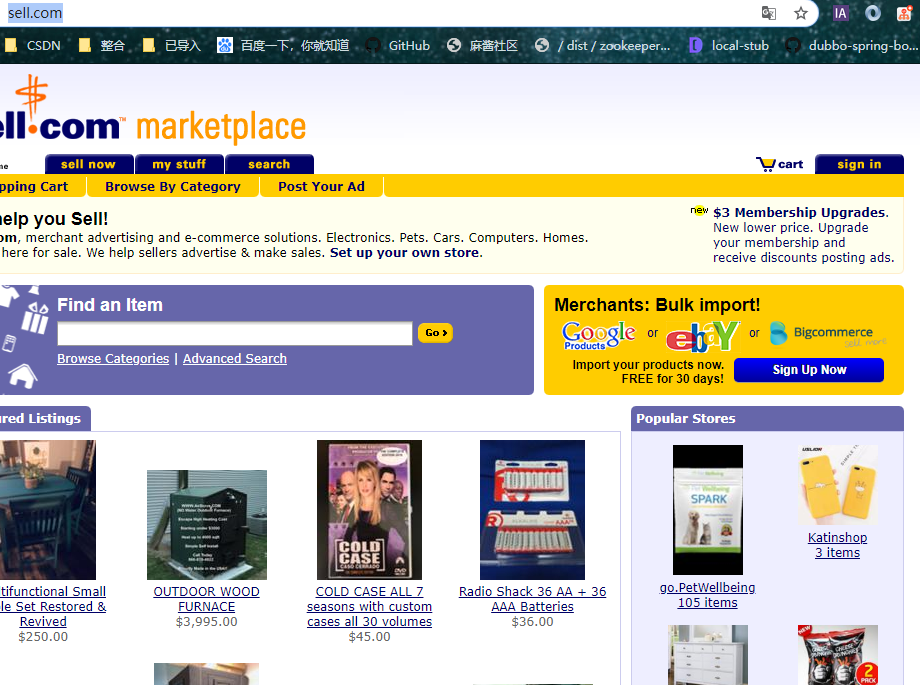920x685 pixels.
Task: Open the Katinshop store link
Action: click(x=837, y=538)
